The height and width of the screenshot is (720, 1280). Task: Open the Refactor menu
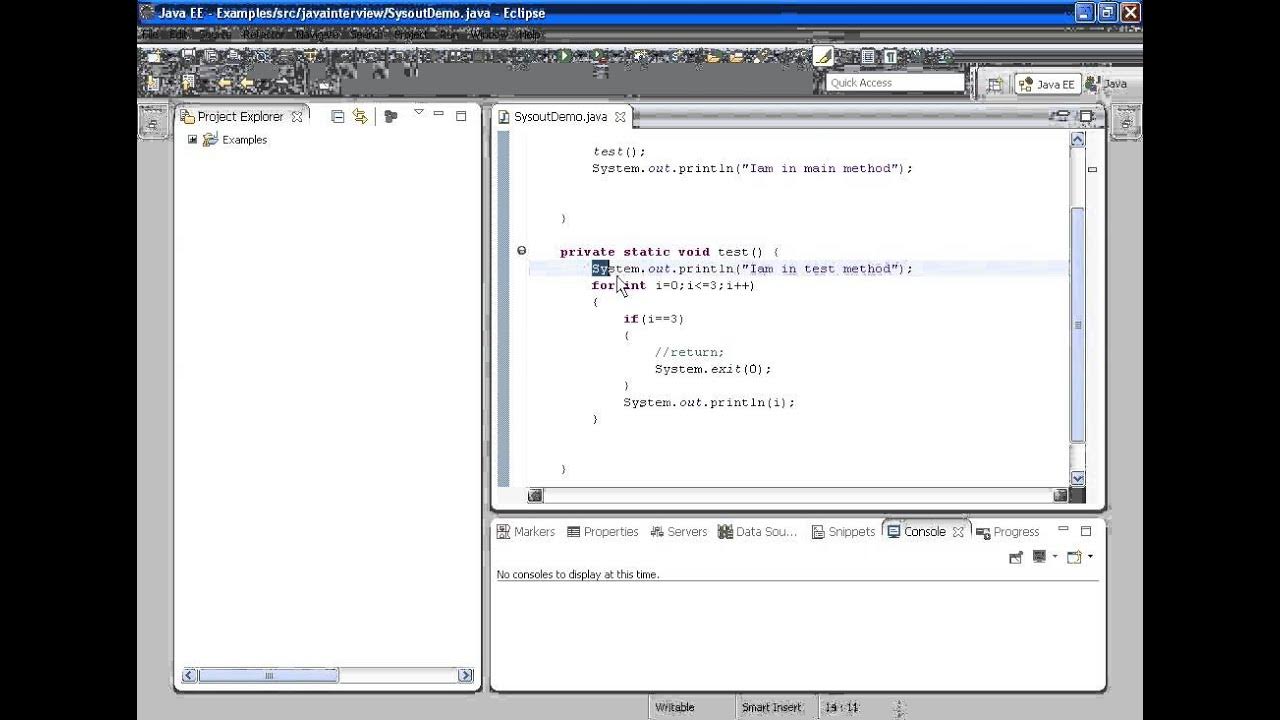pos(263,34)
